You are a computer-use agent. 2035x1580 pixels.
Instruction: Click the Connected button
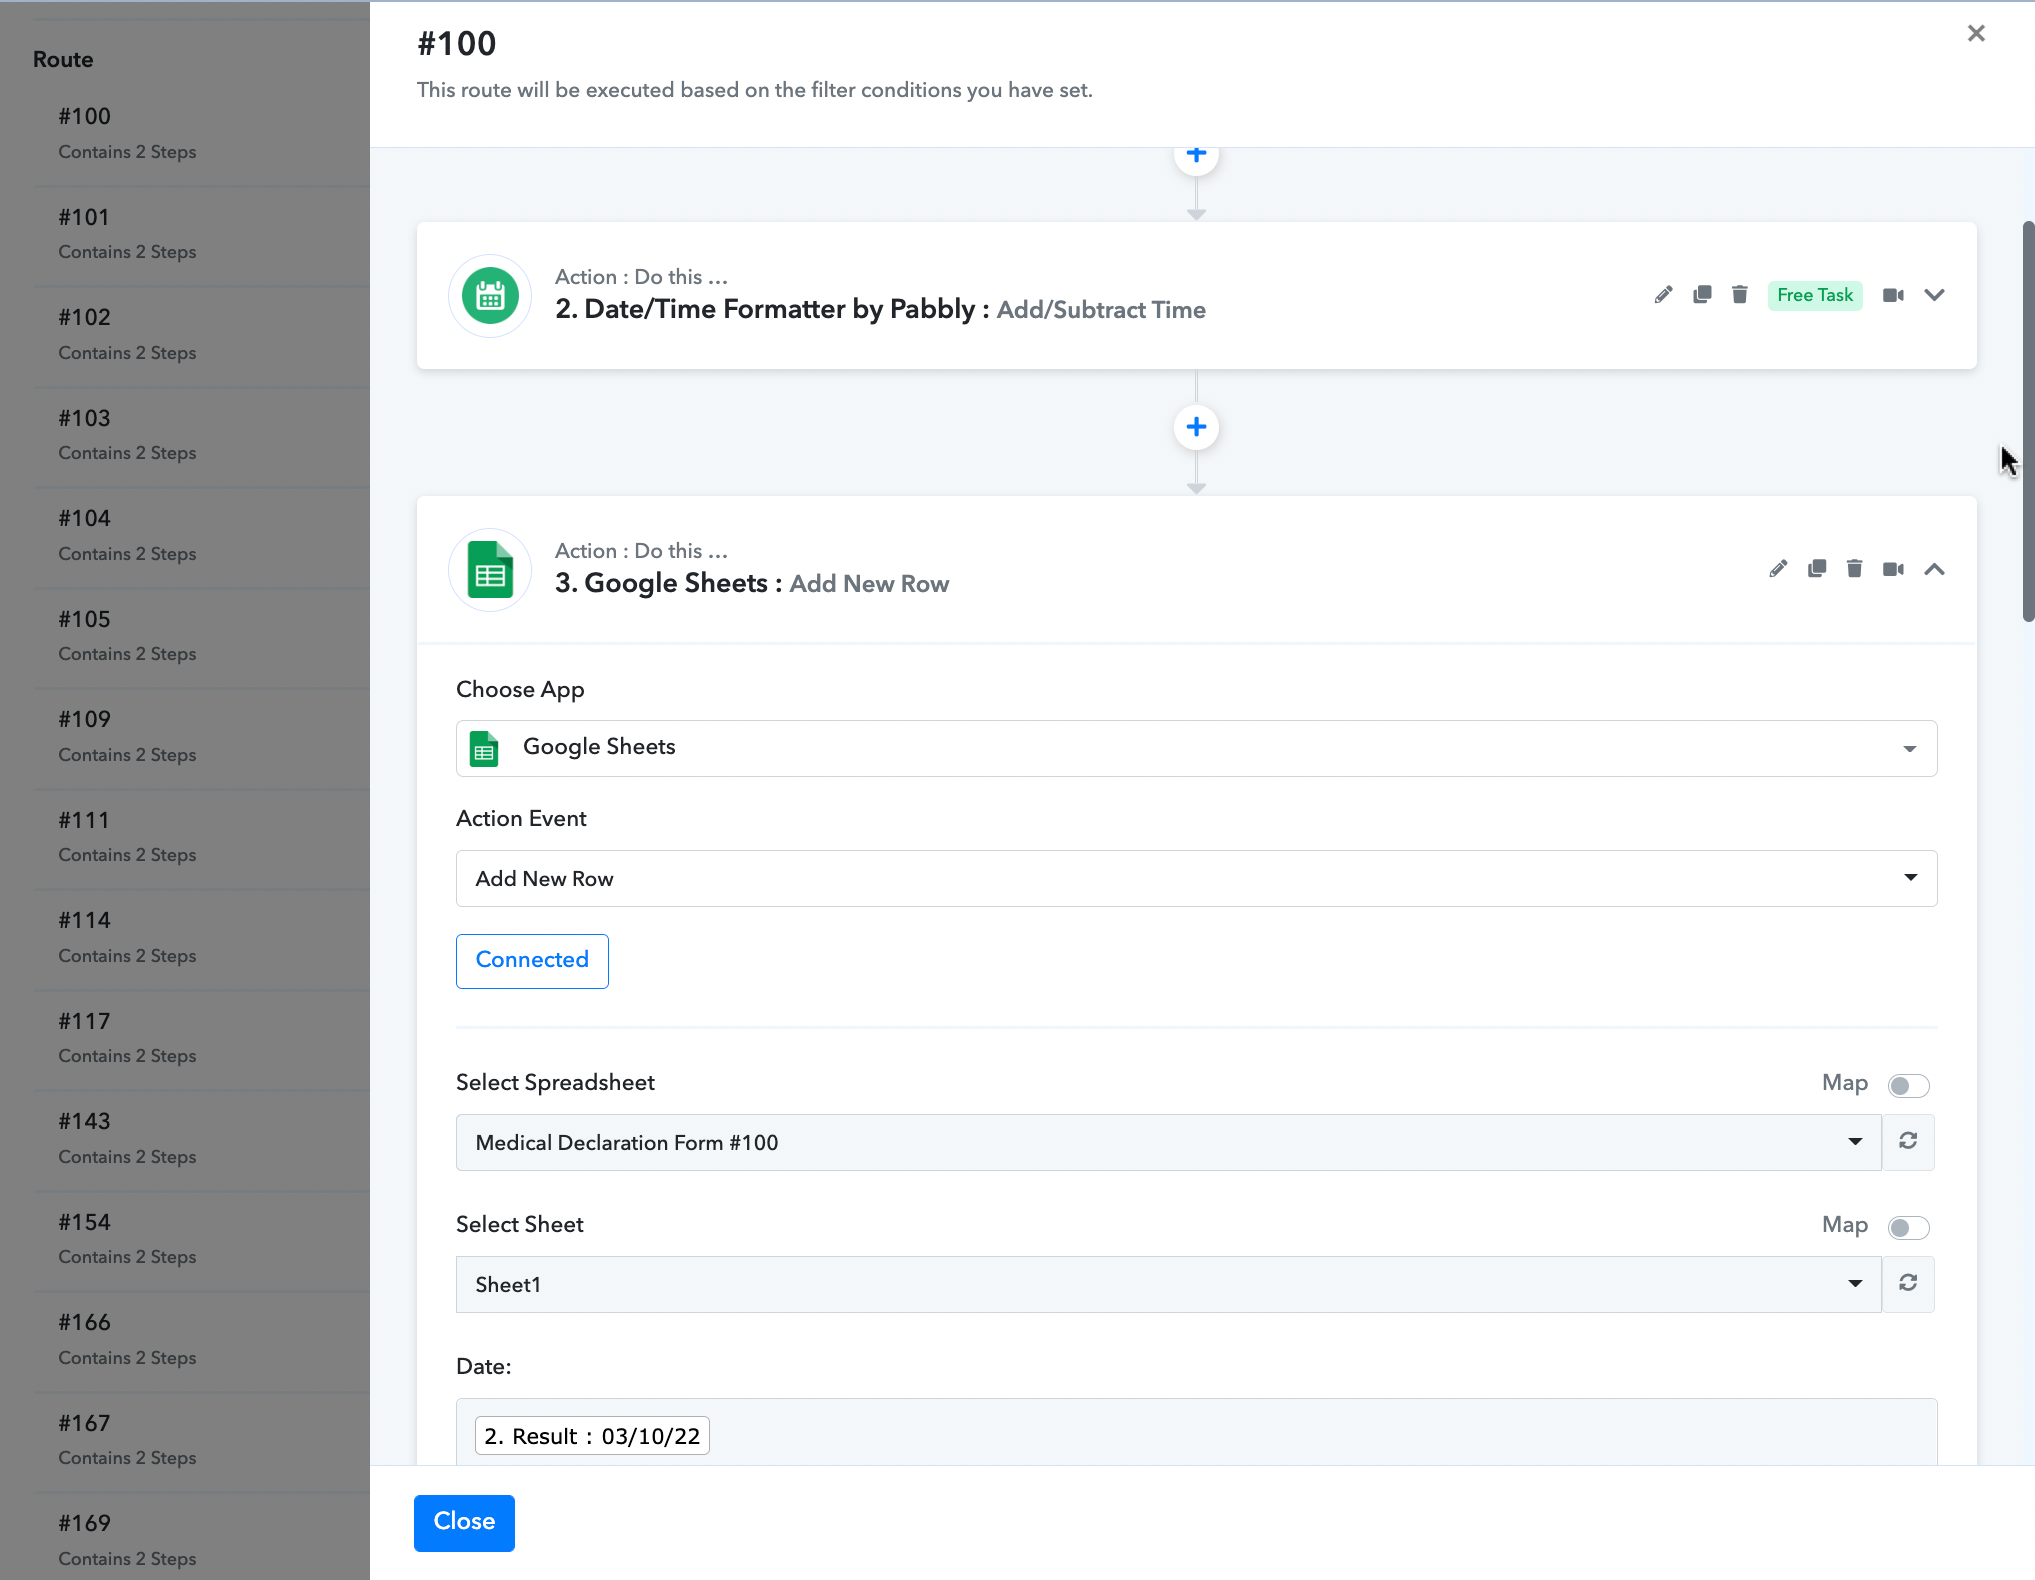tap(532, 961)
